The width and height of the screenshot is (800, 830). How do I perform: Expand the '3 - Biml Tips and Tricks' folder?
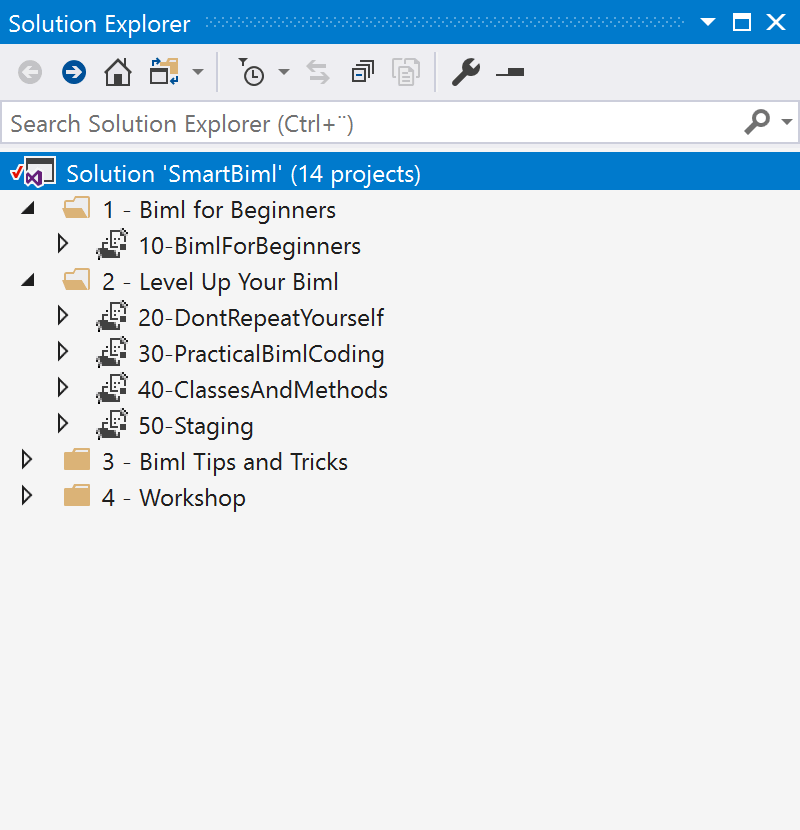point(28,461)
